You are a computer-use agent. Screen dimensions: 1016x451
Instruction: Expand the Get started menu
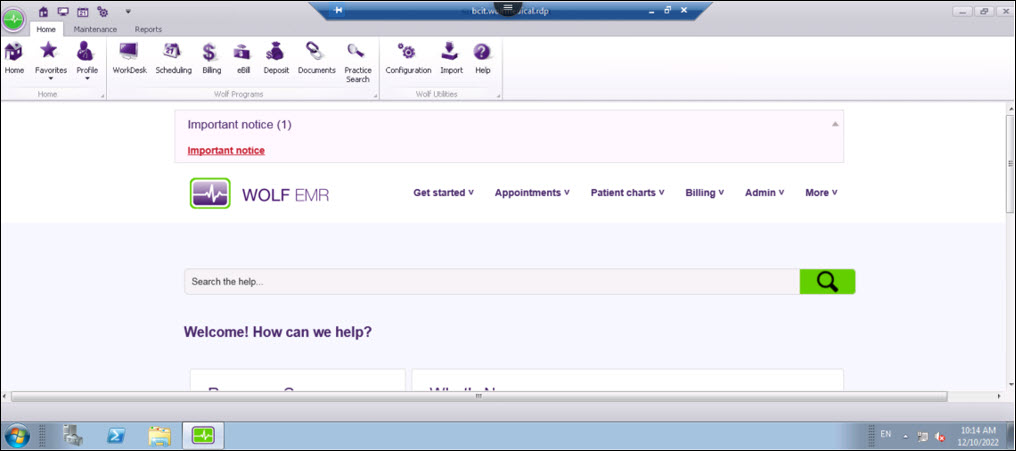pos(444,192)
